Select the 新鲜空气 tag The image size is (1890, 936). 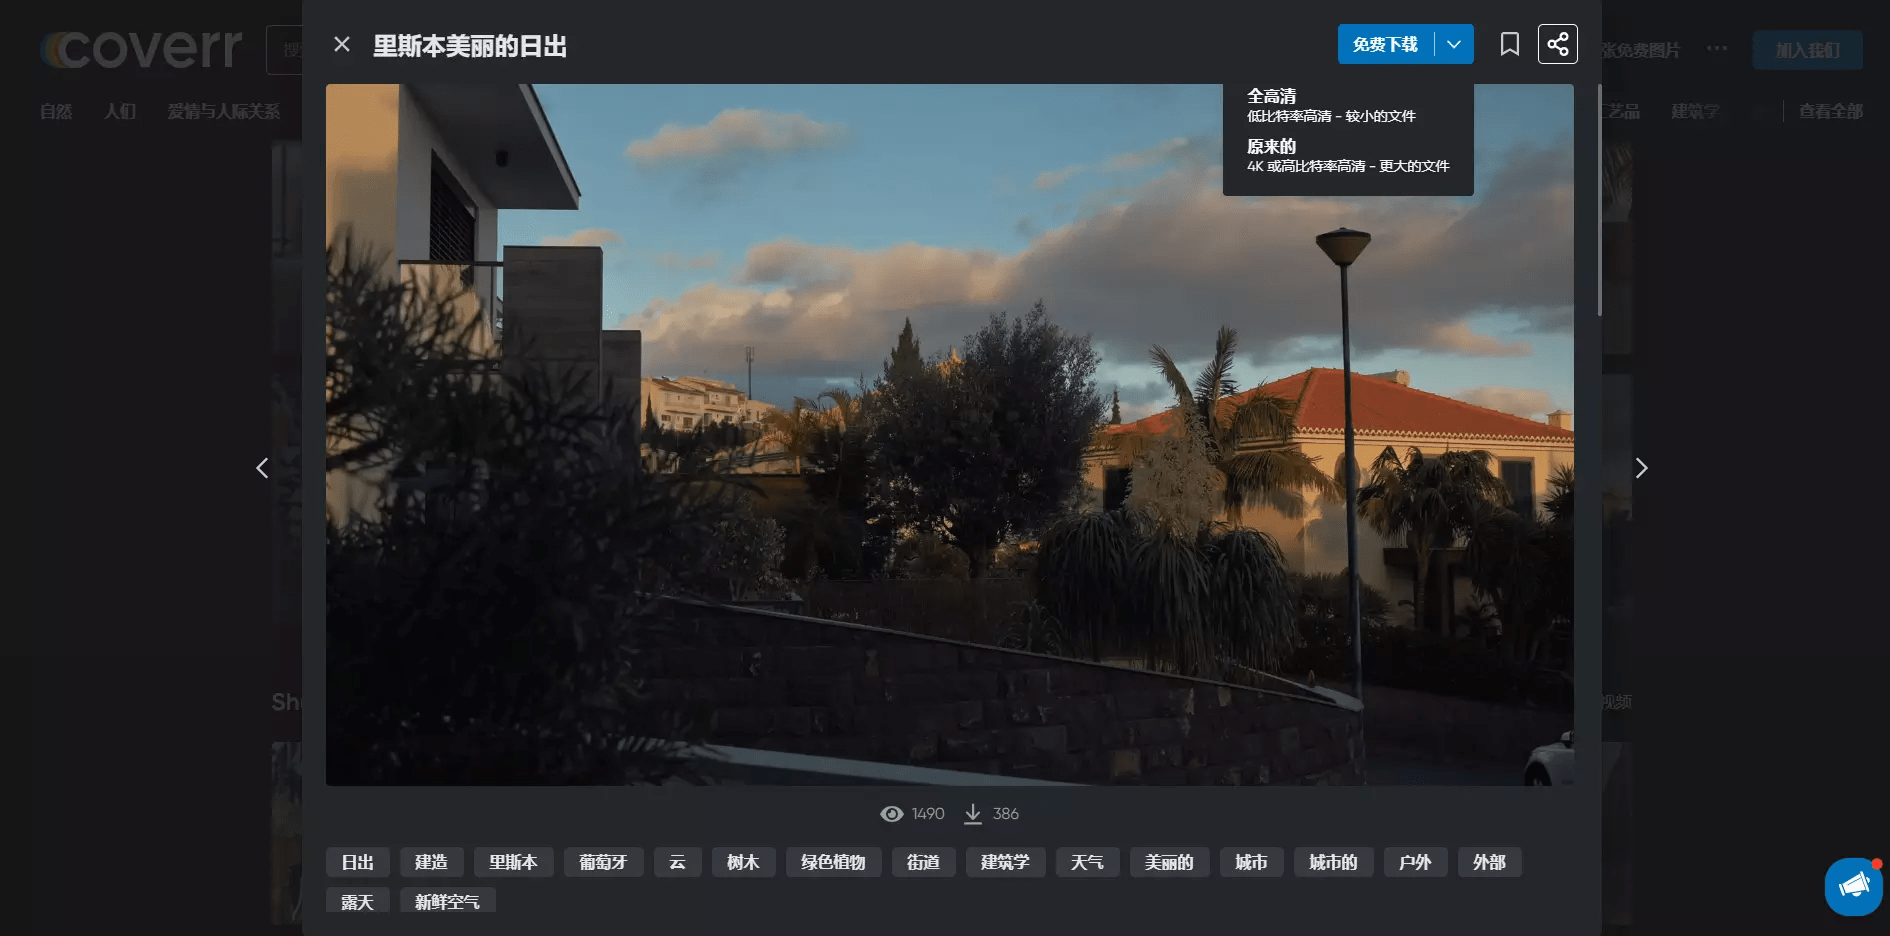(x=448, y=900)
